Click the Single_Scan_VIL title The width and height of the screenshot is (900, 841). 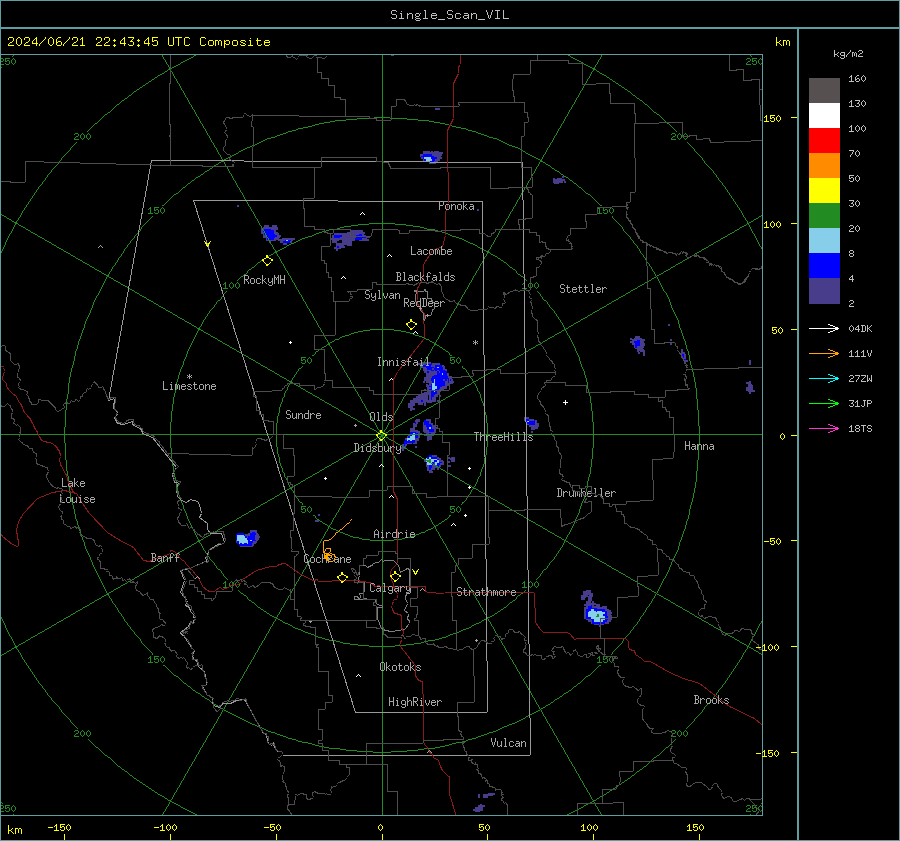[449, 15]
